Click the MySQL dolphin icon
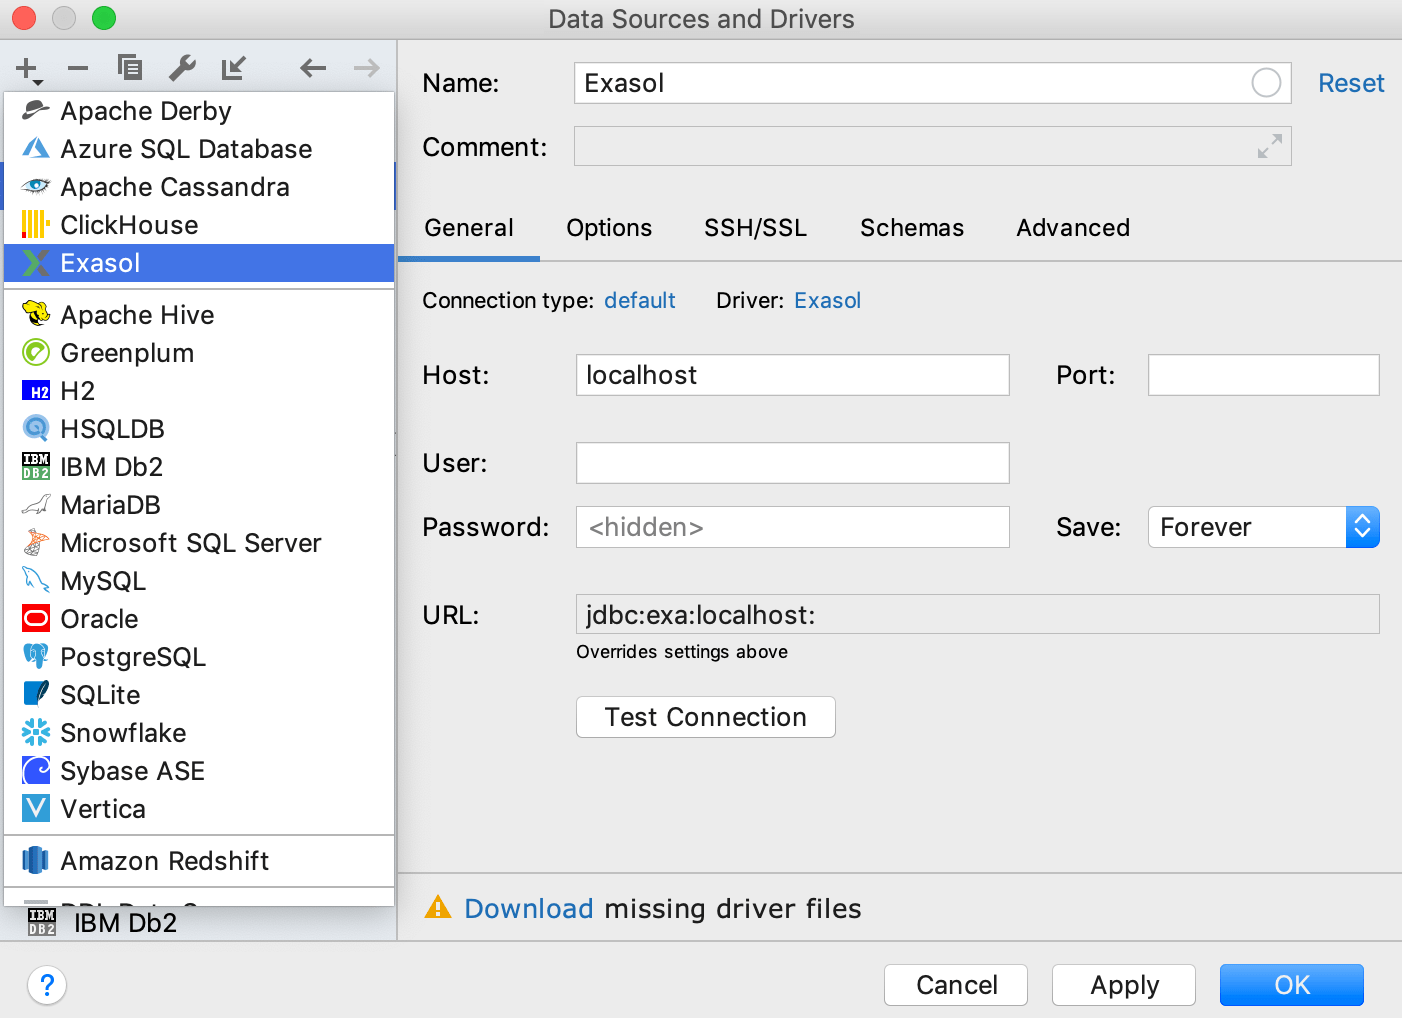The height and width of the screenshot is (1018, 1402). click(36, 581)
